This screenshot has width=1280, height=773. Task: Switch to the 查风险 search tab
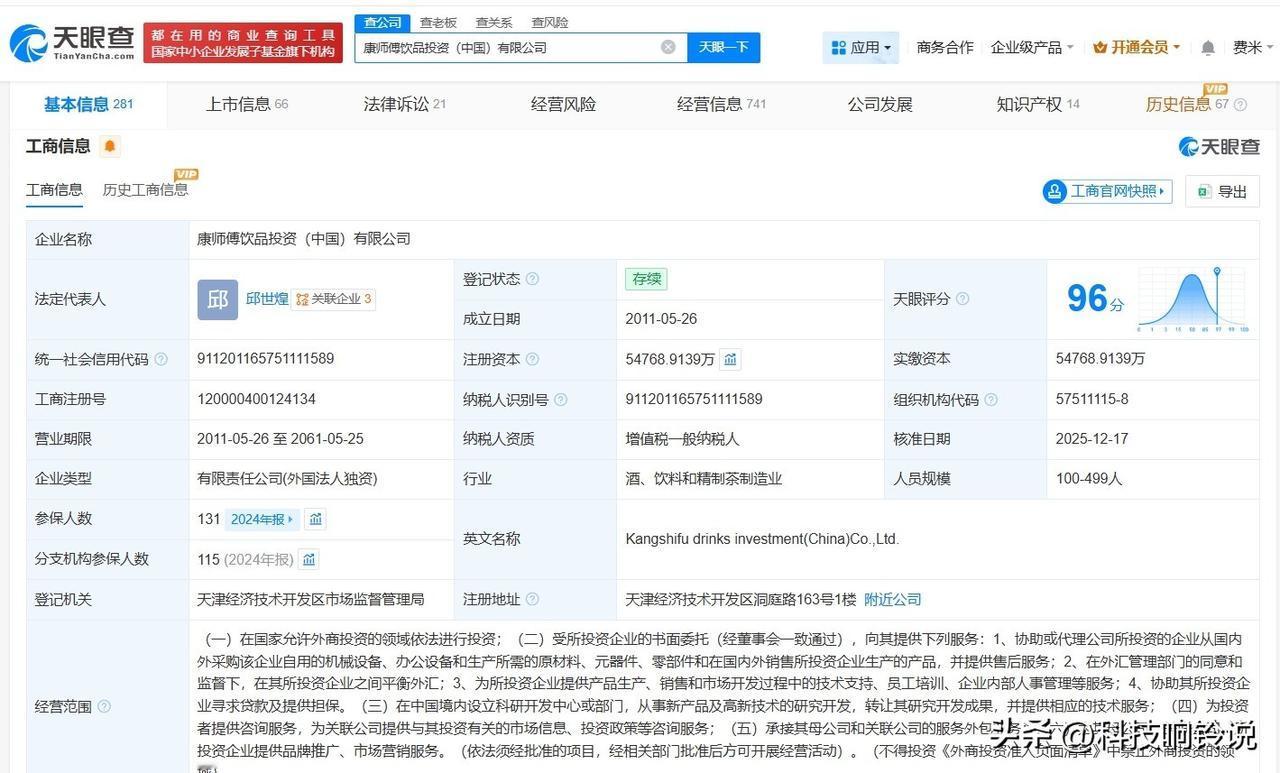[549, 22]
